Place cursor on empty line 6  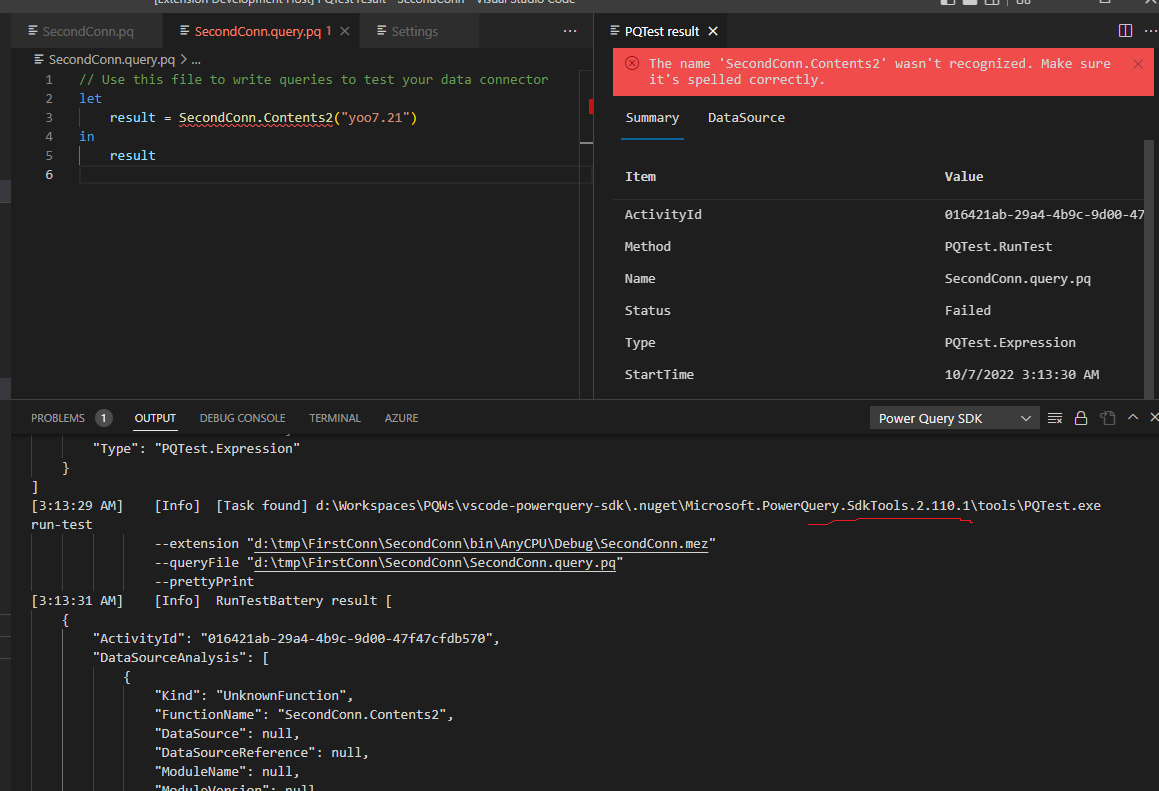[x=335, y=174]
